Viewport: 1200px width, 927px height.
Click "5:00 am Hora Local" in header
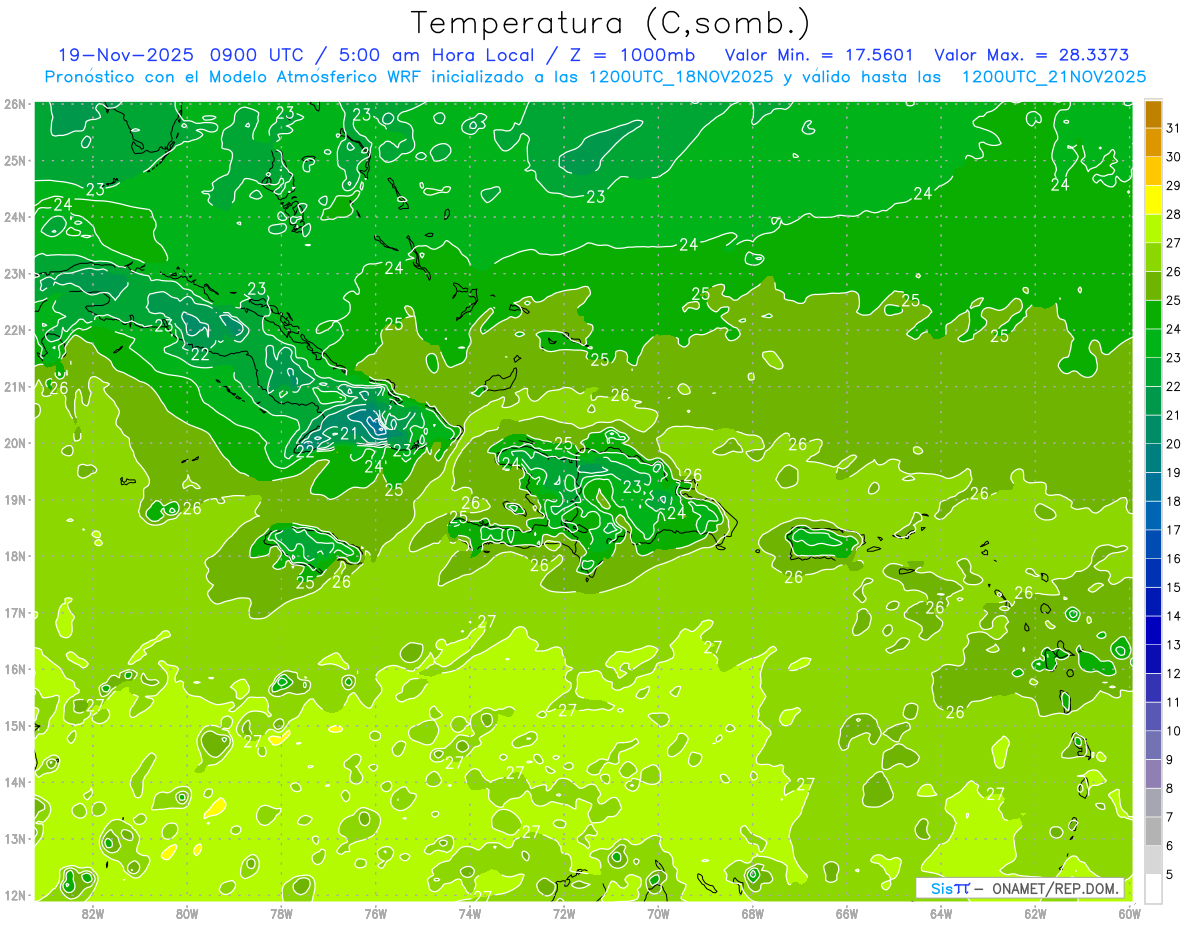[x=435, y=56]
